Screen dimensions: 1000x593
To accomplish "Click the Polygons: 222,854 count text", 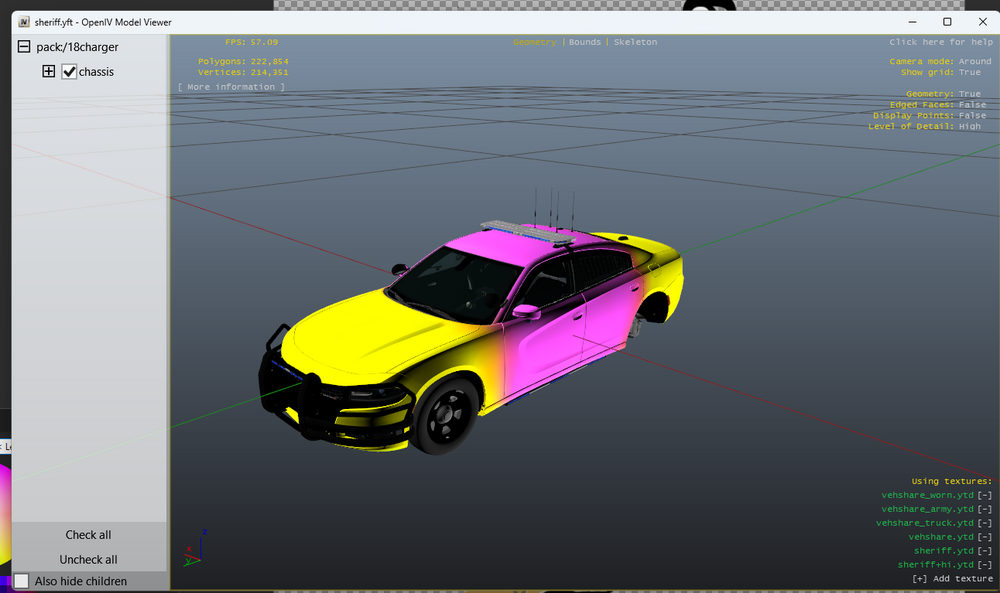I will coord(243,61).
